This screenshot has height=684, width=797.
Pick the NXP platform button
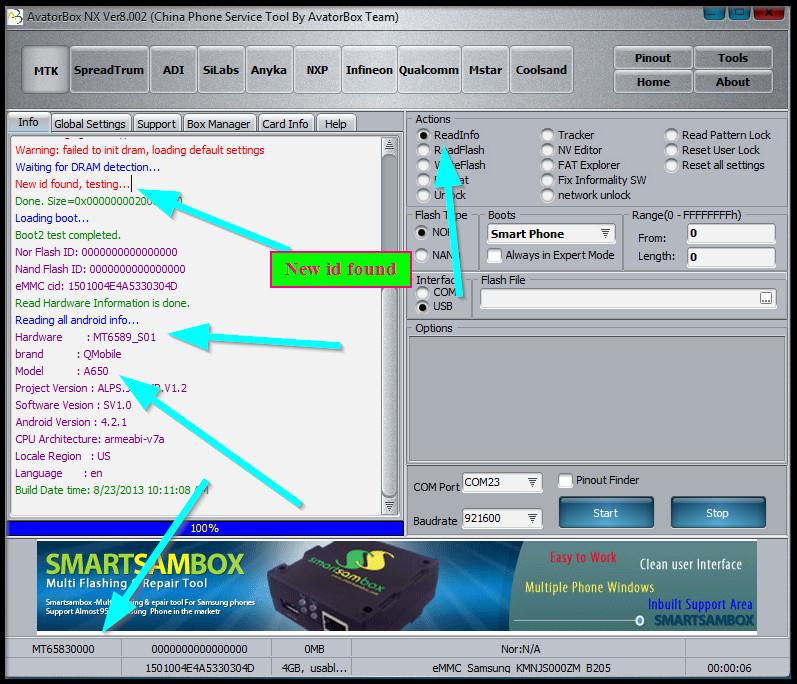tap(317, 70)
